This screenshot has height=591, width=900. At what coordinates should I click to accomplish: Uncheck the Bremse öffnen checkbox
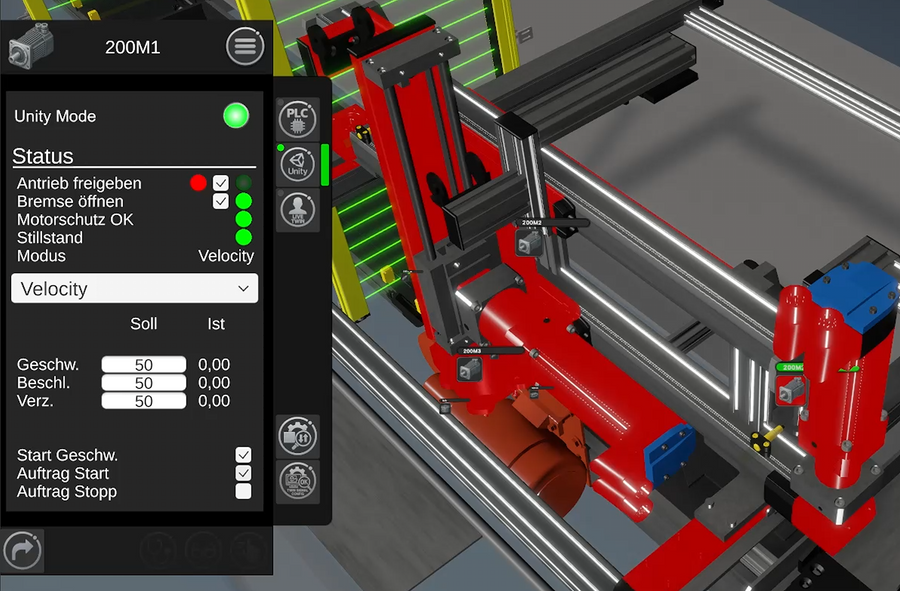tap(221, 201)
